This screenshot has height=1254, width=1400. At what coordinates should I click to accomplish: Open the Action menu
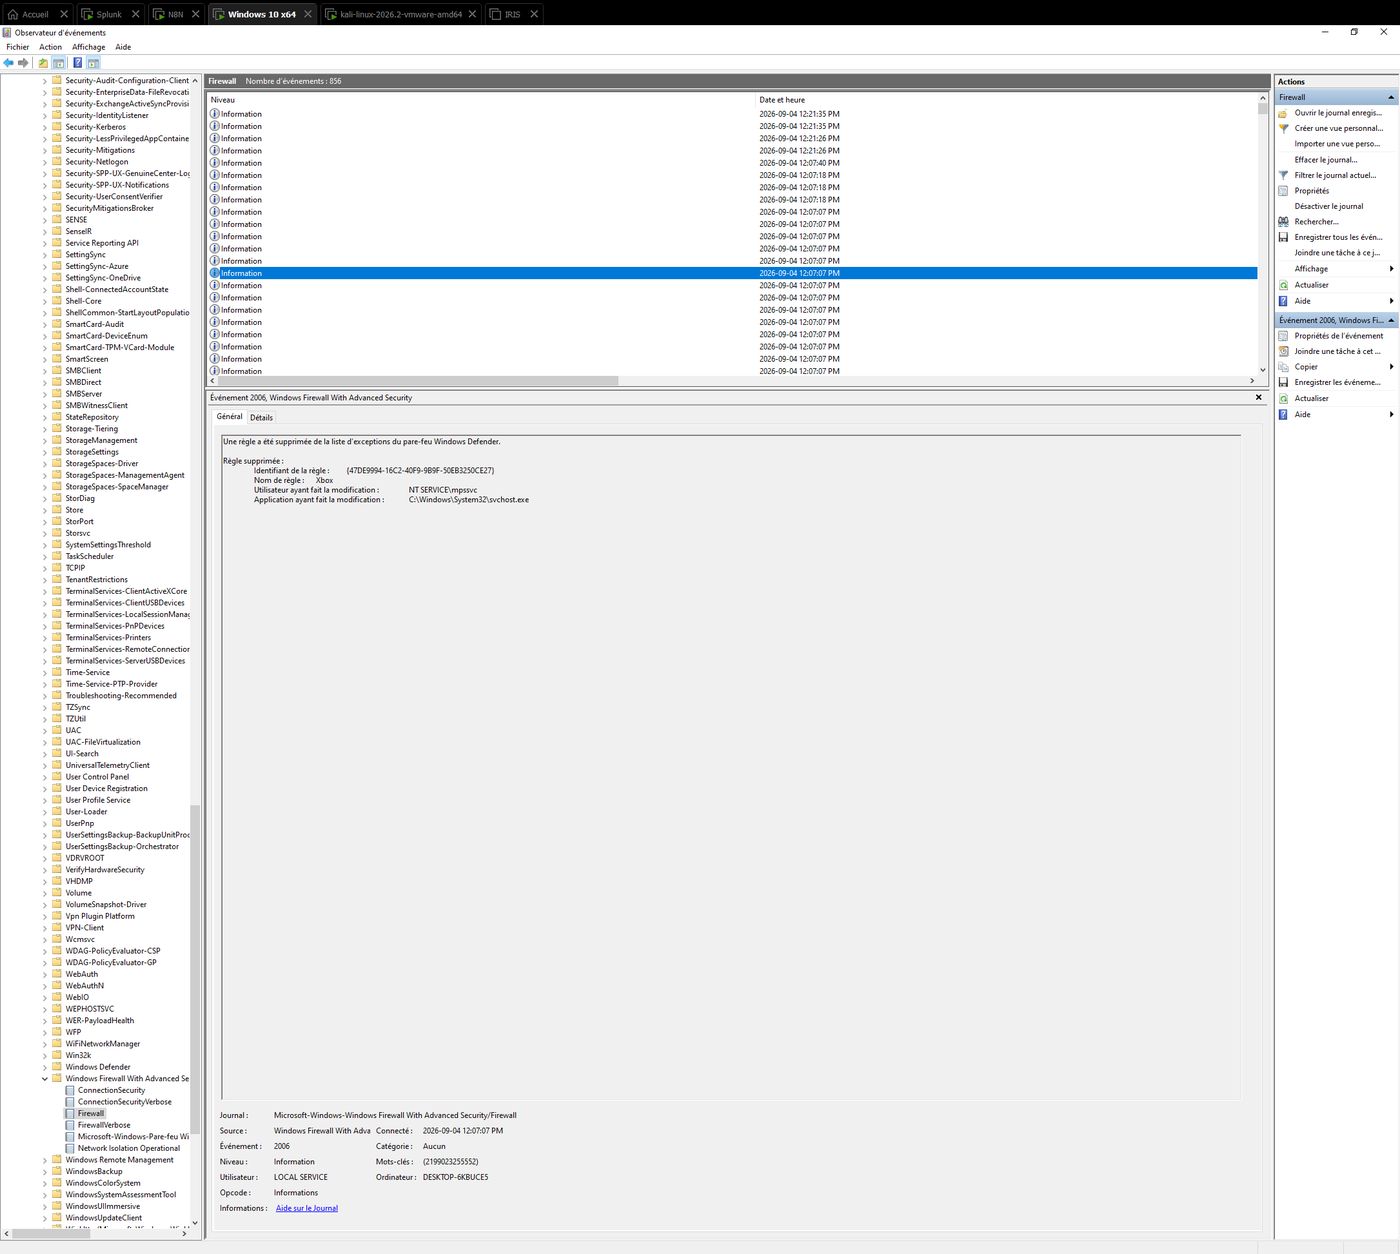coord(50,47)
